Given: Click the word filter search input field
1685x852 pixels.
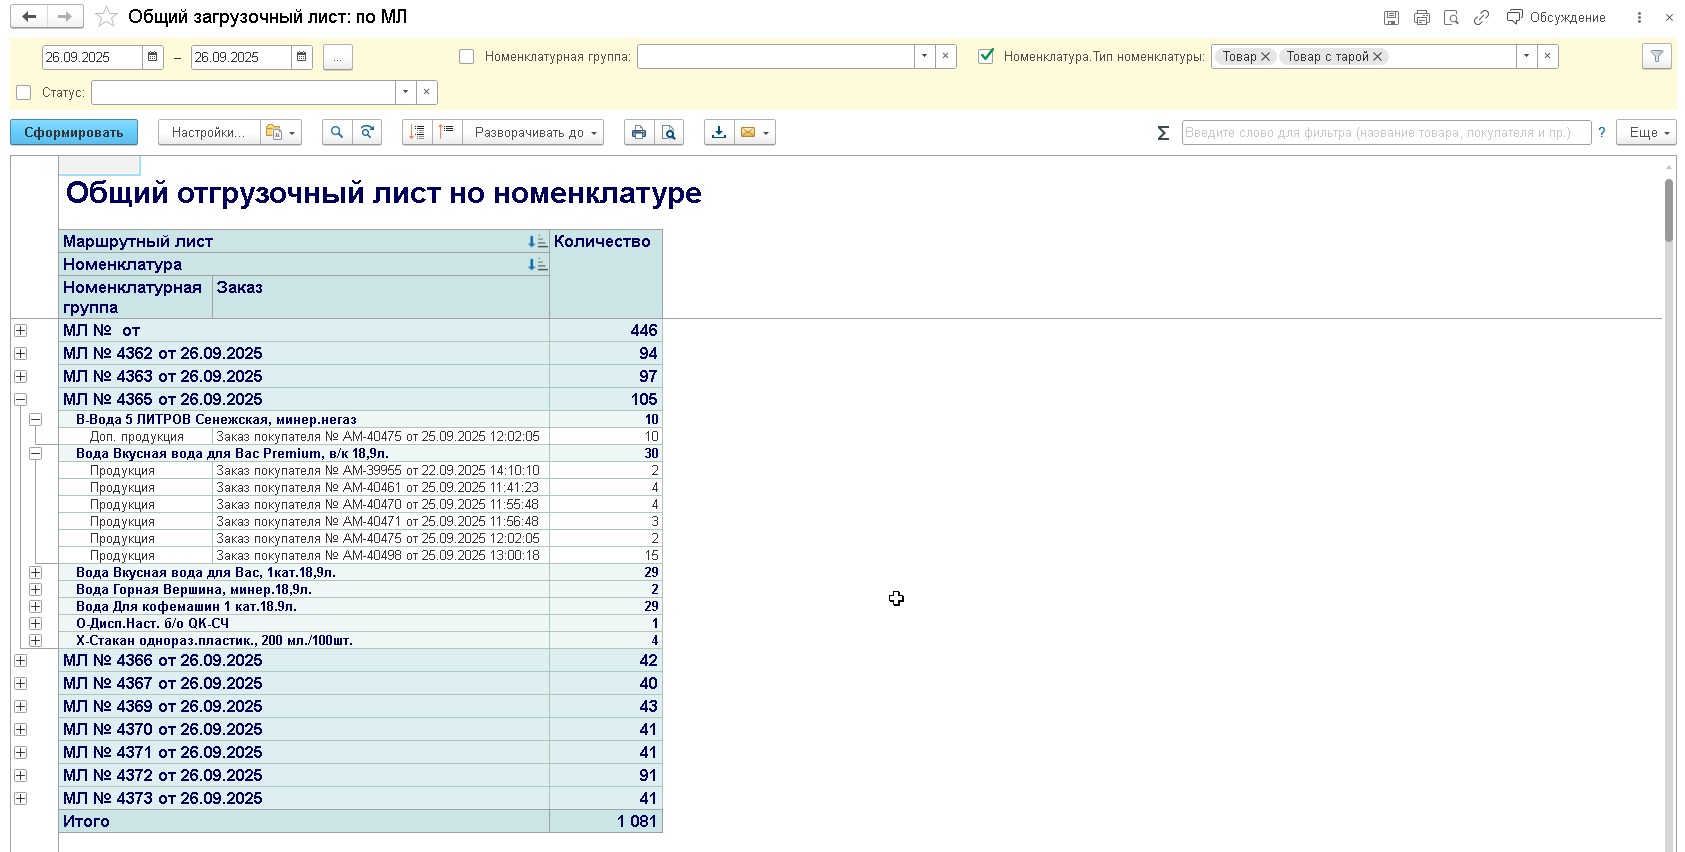Looking at the screenshot, I should tap(1385, 132).
